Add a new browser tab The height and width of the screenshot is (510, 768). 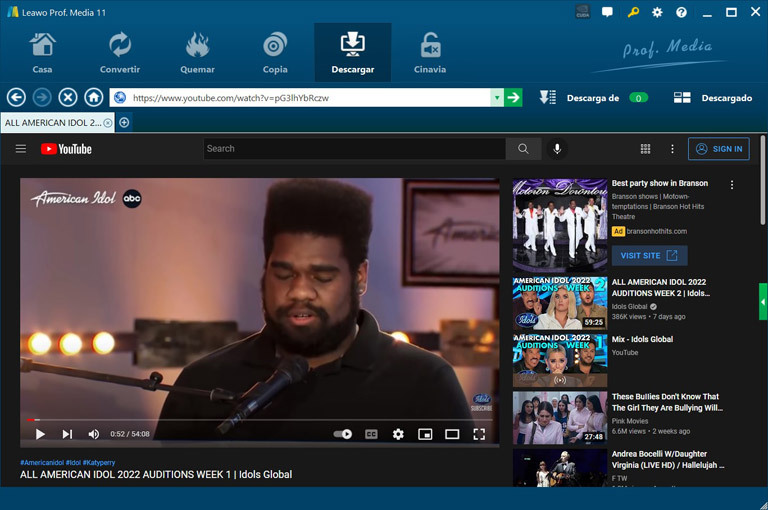point(124,122)
